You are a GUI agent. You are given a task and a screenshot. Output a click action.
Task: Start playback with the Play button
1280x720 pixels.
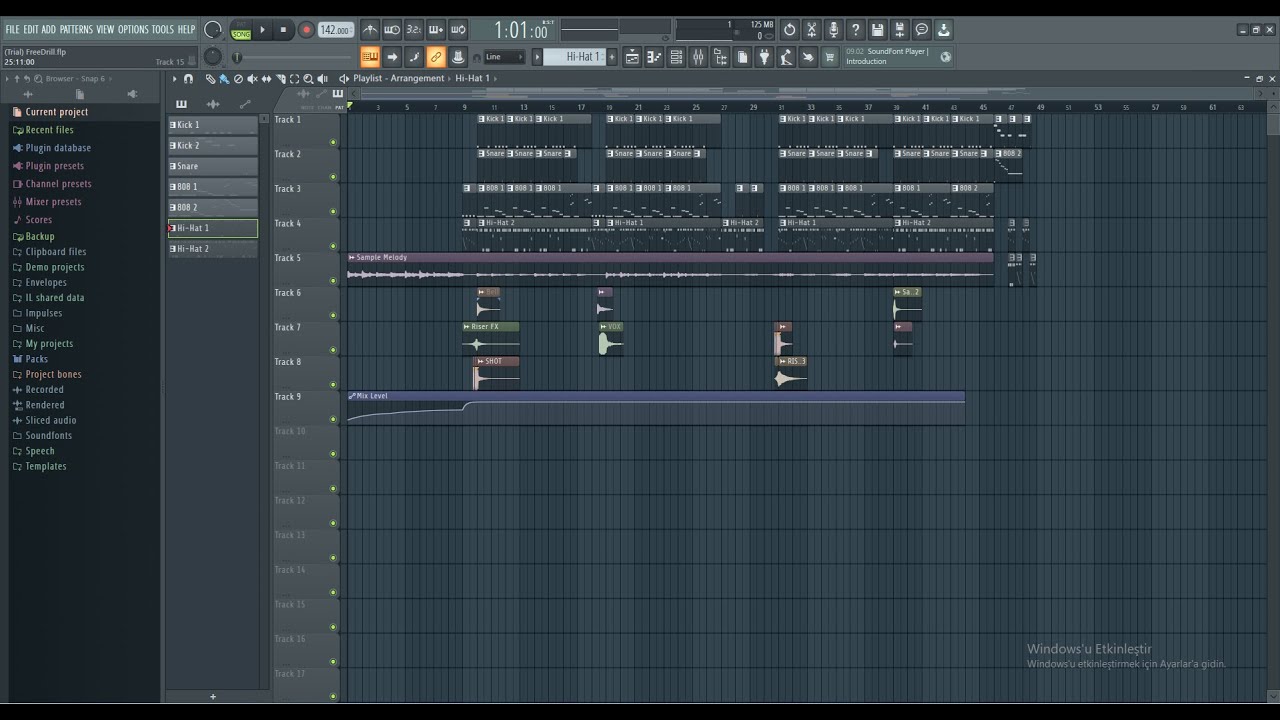[x=263, y=30]
